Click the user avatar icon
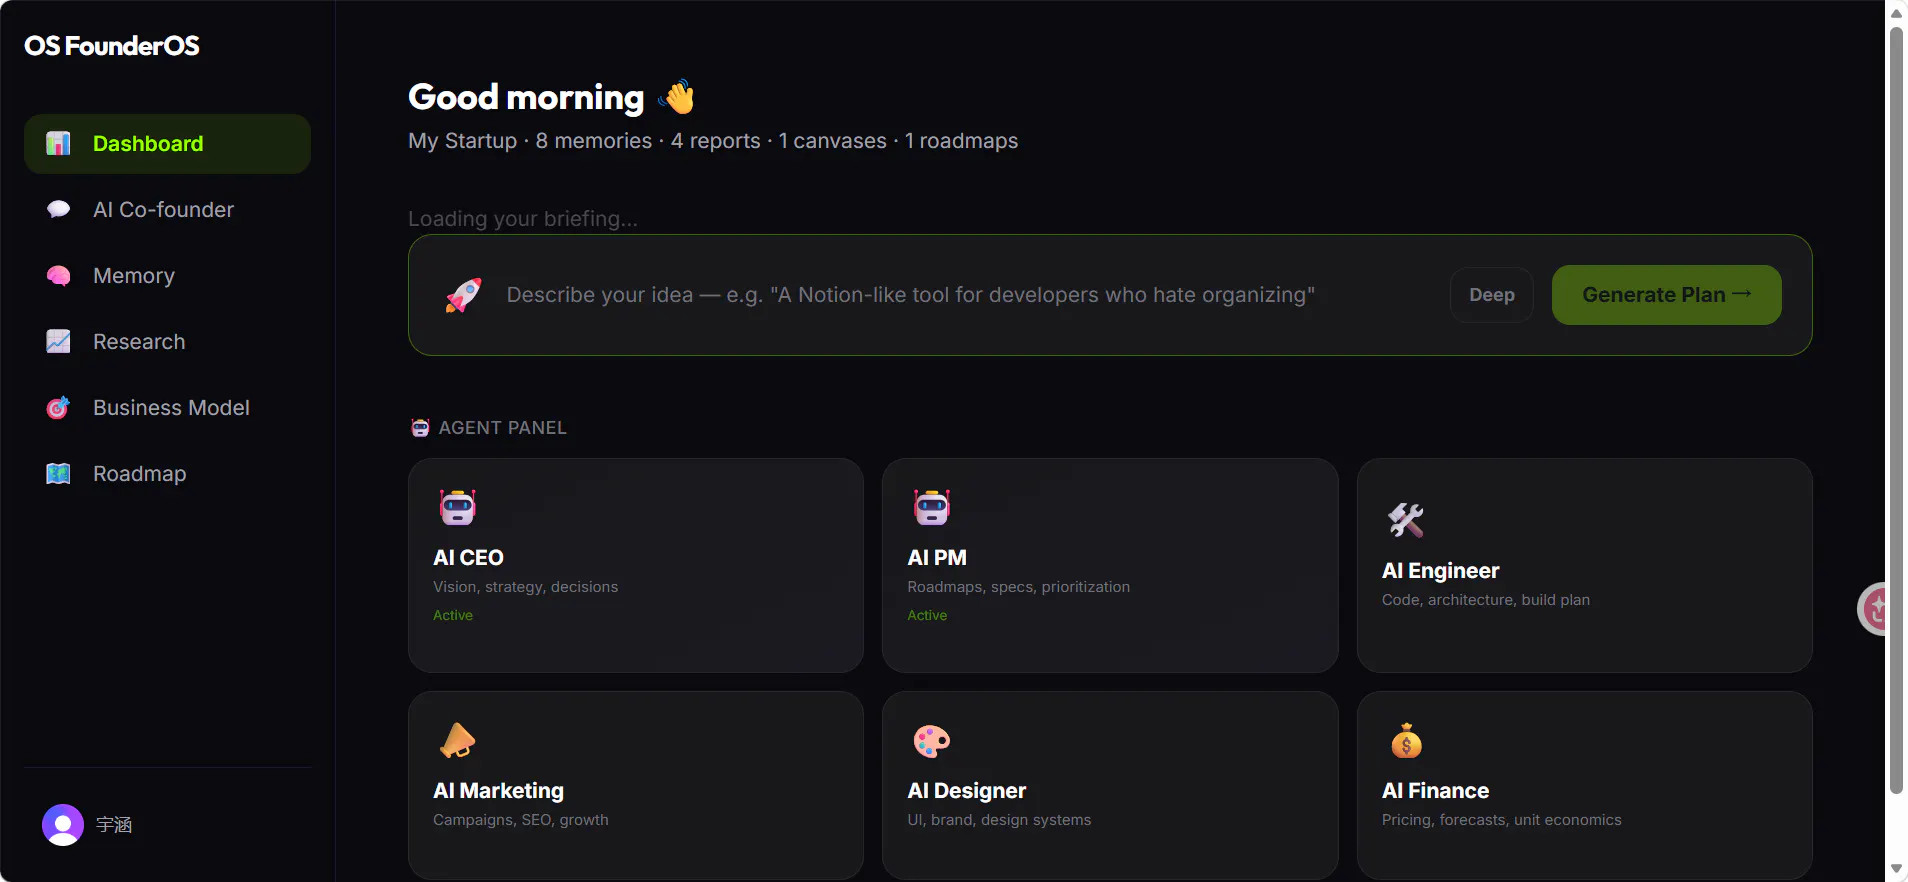Screen dimensions: 1908x882 63,825
